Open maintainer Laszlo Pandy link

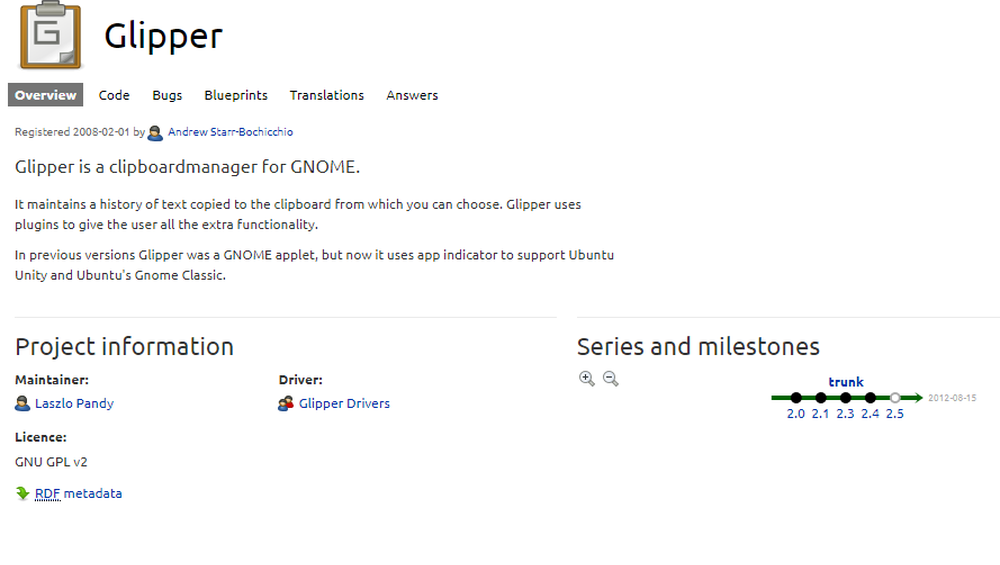coord(74,404)
